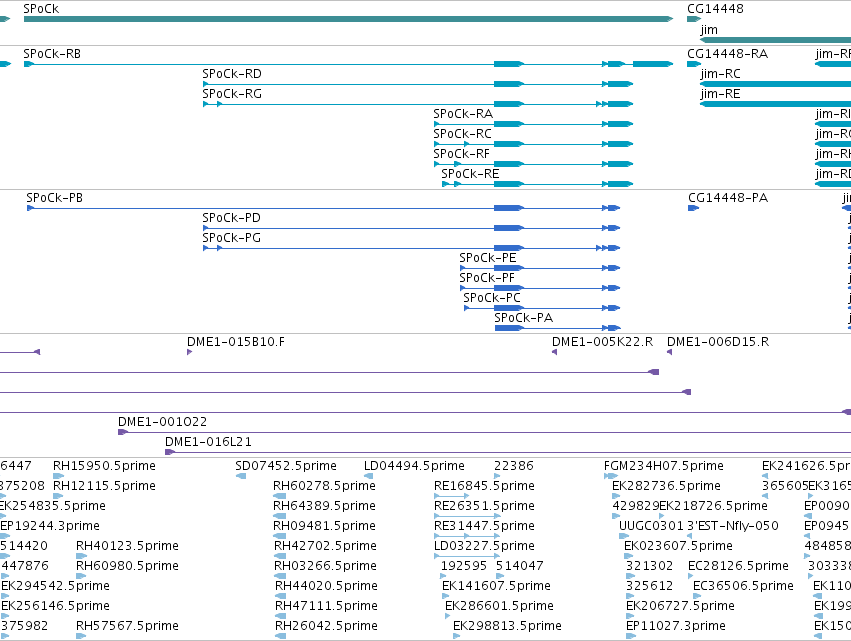Viewport: 851px width, 641px height.
Task: Click the DME1-005K22.R clone label
Action: [x=602, y=342]
